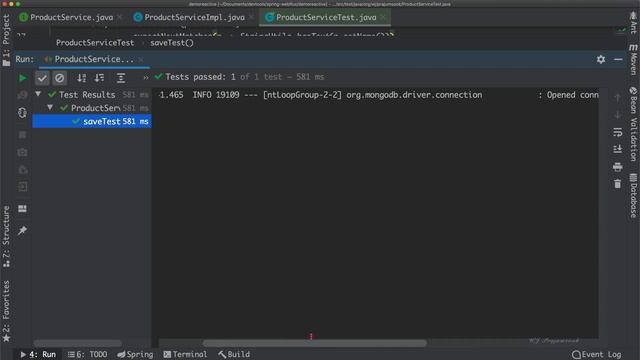The width and height of the screenshot is (640, 360).
Task: Open the Maven side panel
Action: point(633,60)
